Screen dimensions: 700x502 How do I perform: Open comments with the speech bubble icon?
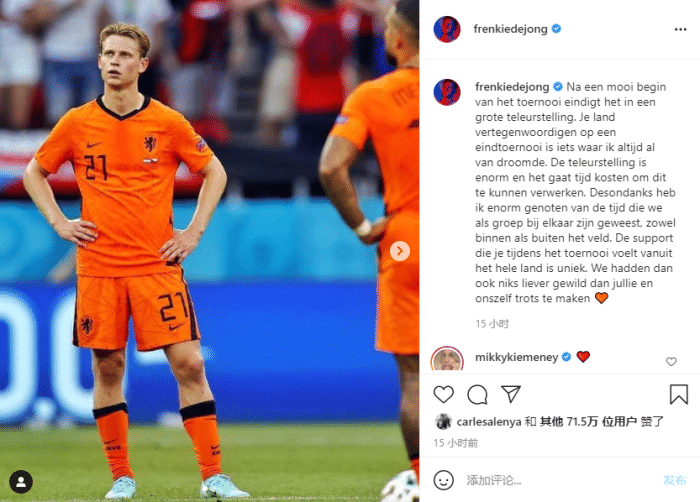(477, 394)
